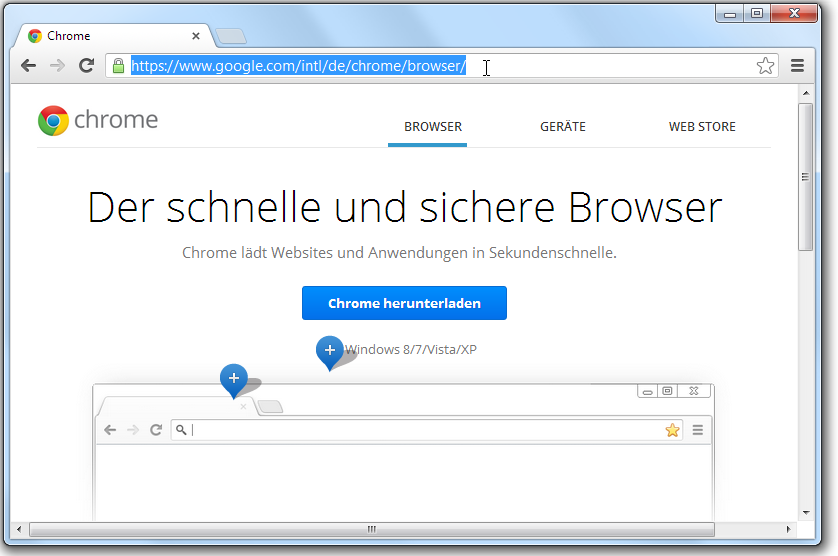Click the yellow star in illustrated browser

(672, 430)
